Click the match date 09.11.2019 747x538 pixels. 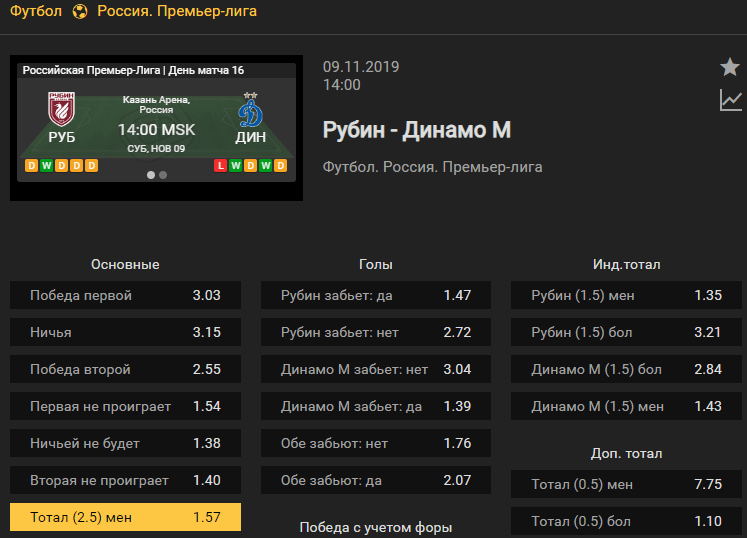tap(361, 67)
